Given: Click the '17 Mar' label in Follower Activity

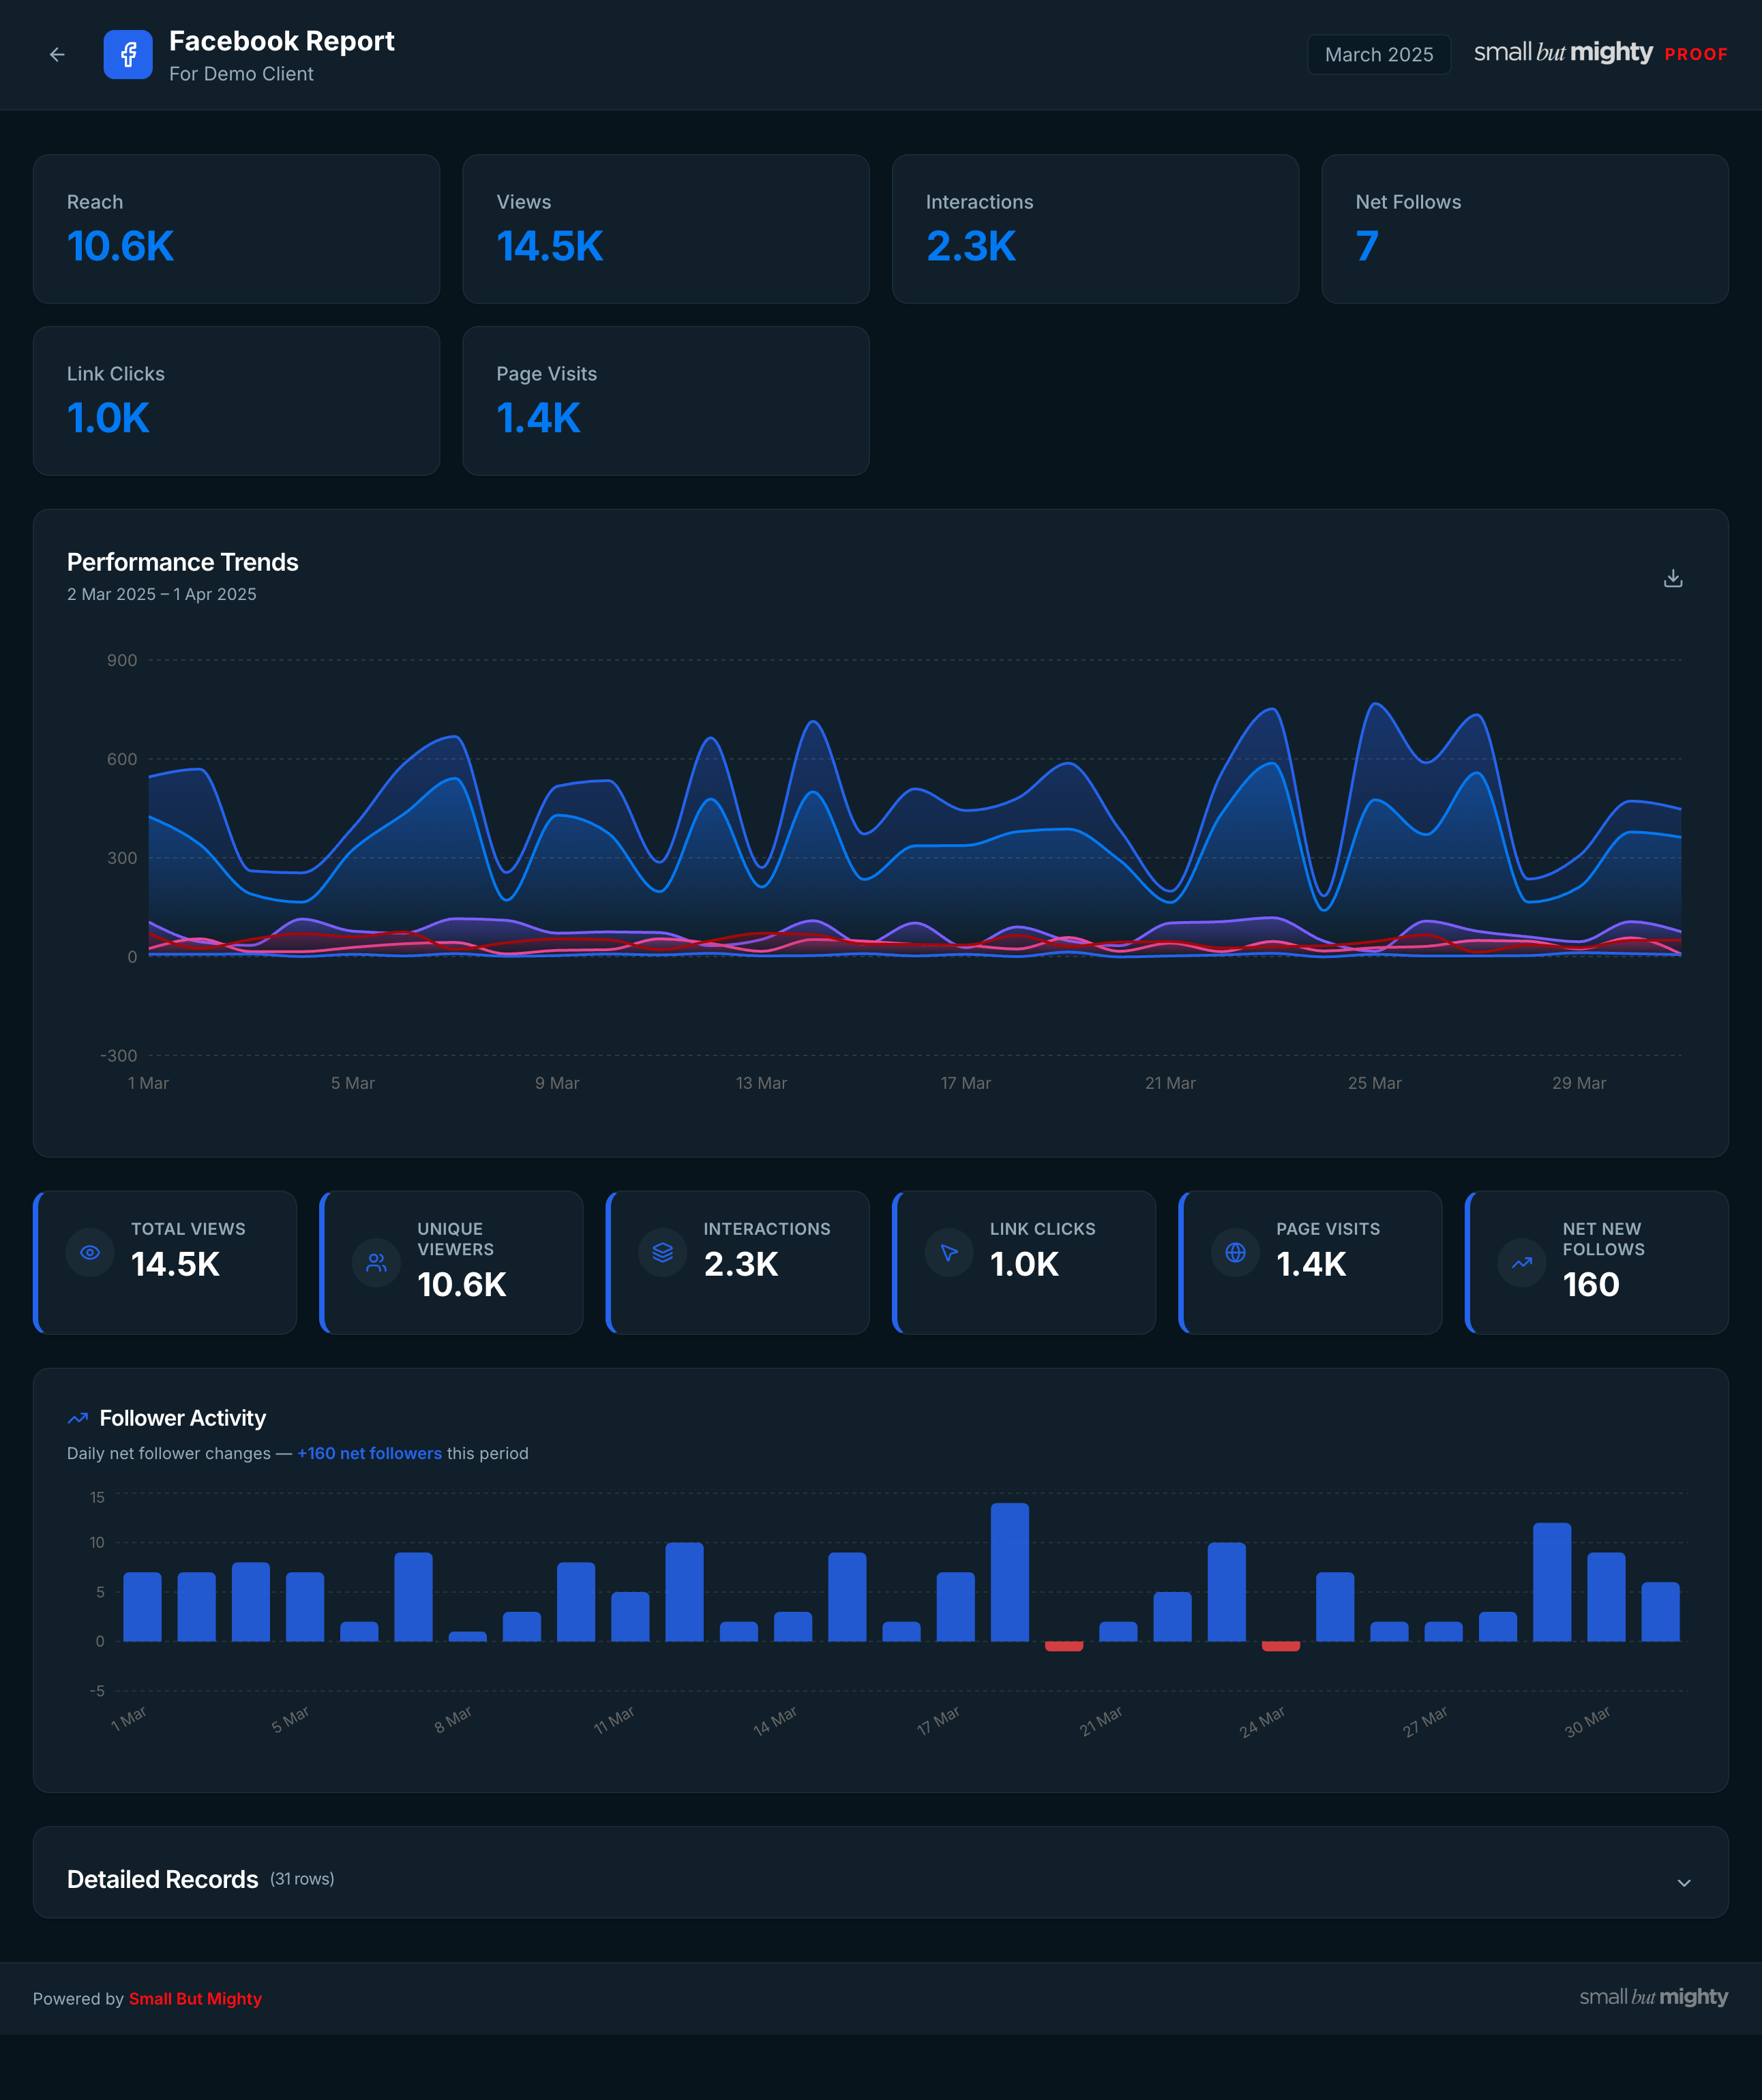Looking at the screenshot, I should pyautogui.click(x=938, y=1721).
